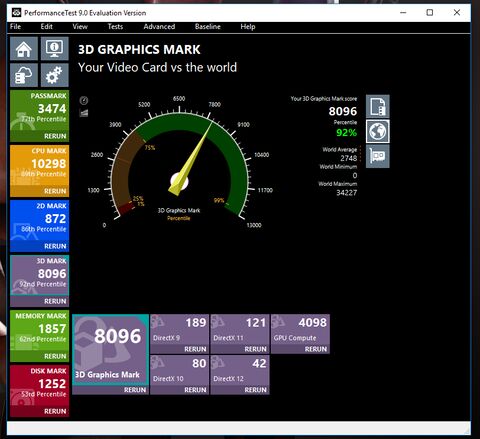Viewport: 480px width, 439px height.
Task: Select the speedometer gauge view icon
Action: point(84,100)
